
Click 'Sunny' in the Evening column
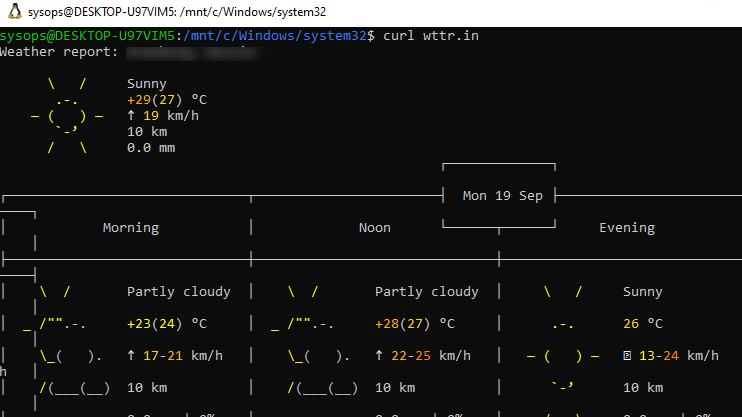click(643, 292)
